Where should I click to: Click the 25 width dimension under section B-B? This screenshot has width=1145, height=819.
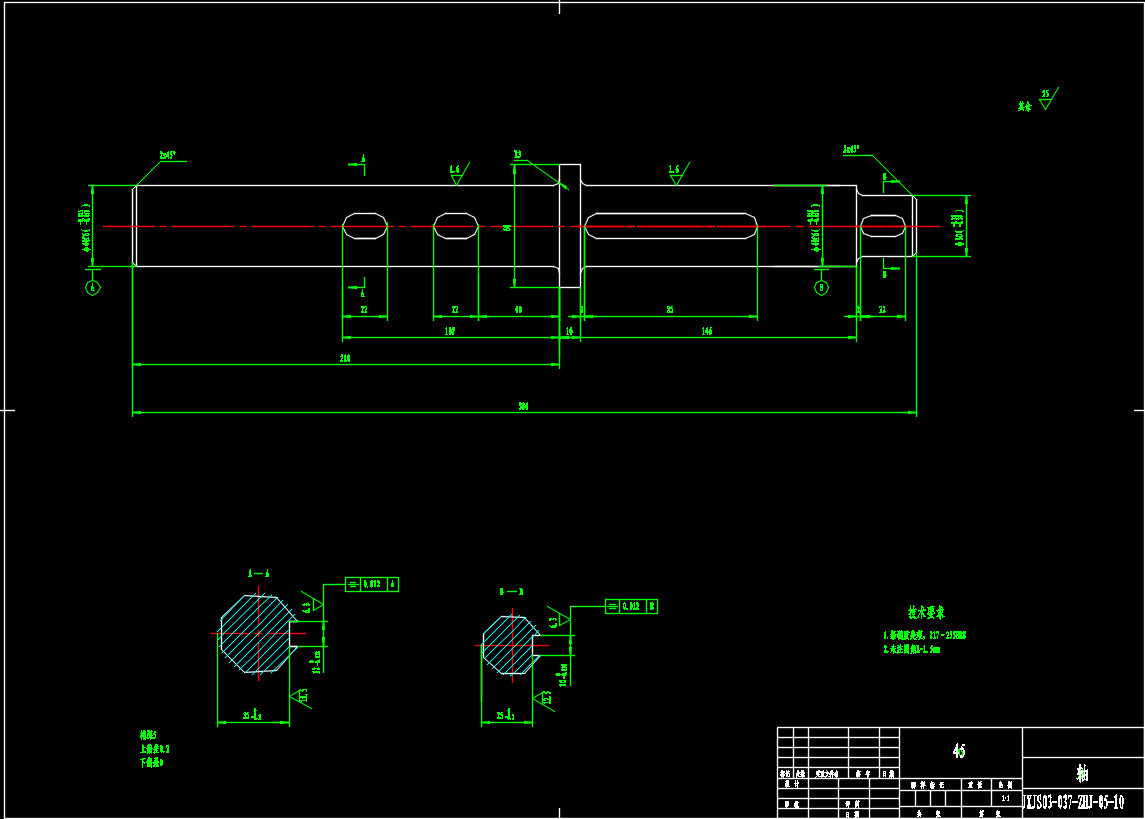[x=505, y=715]
